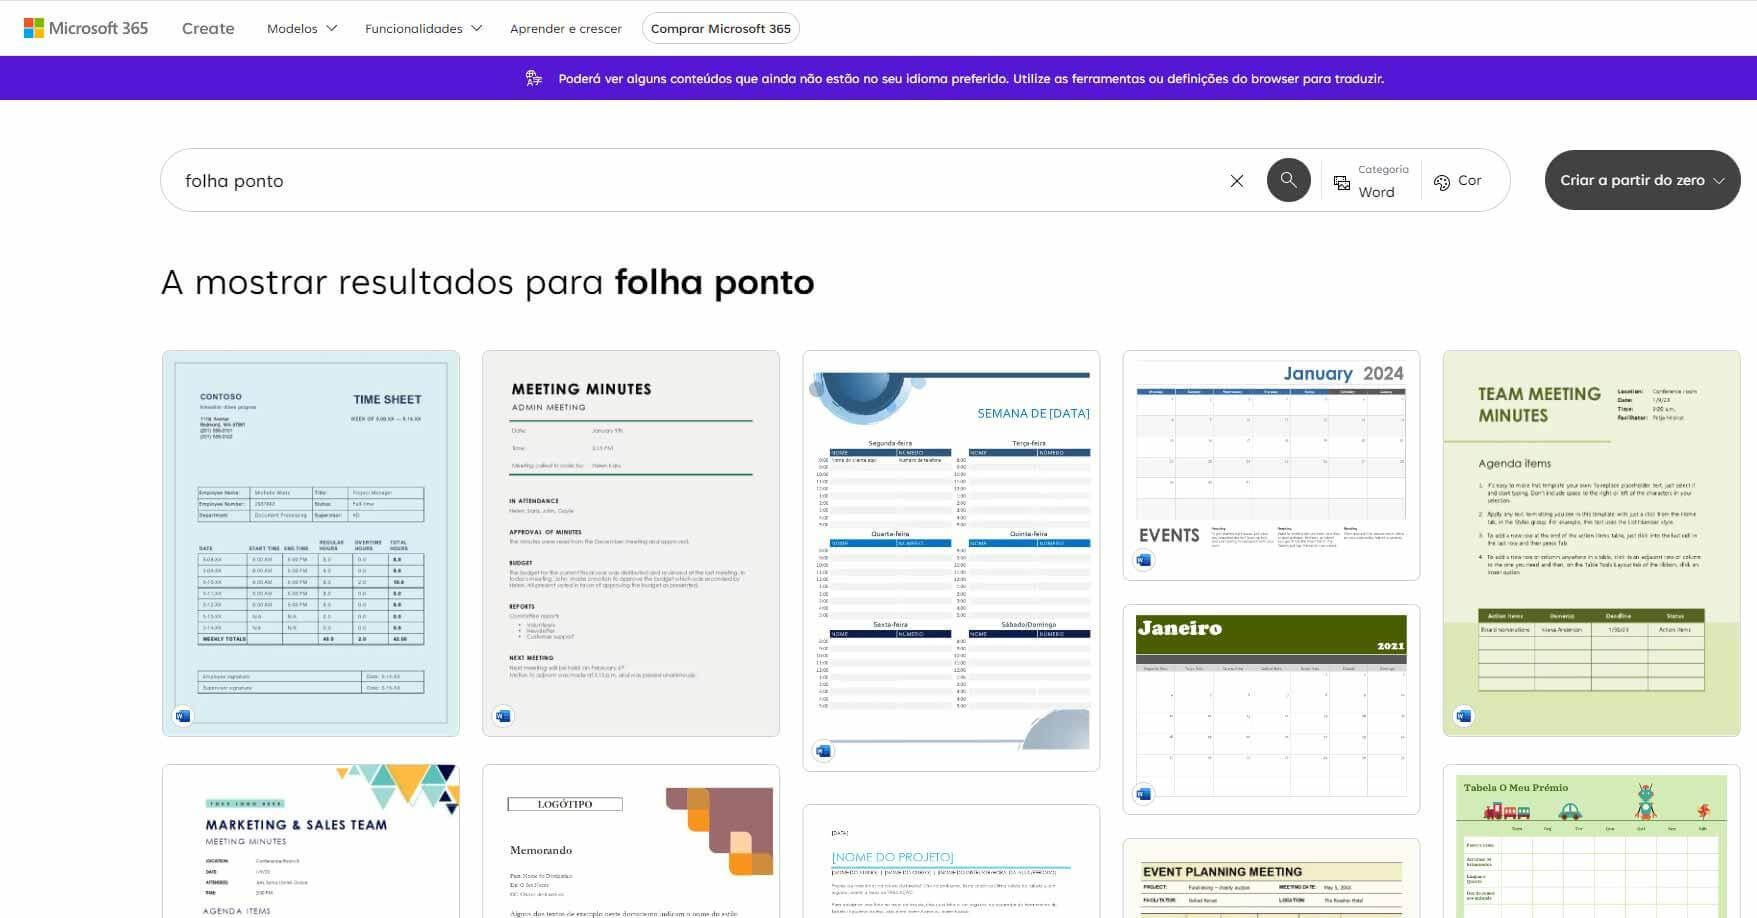Click the Categoria filter icon above Word
1757x918 pixels.
(1342, 182)
